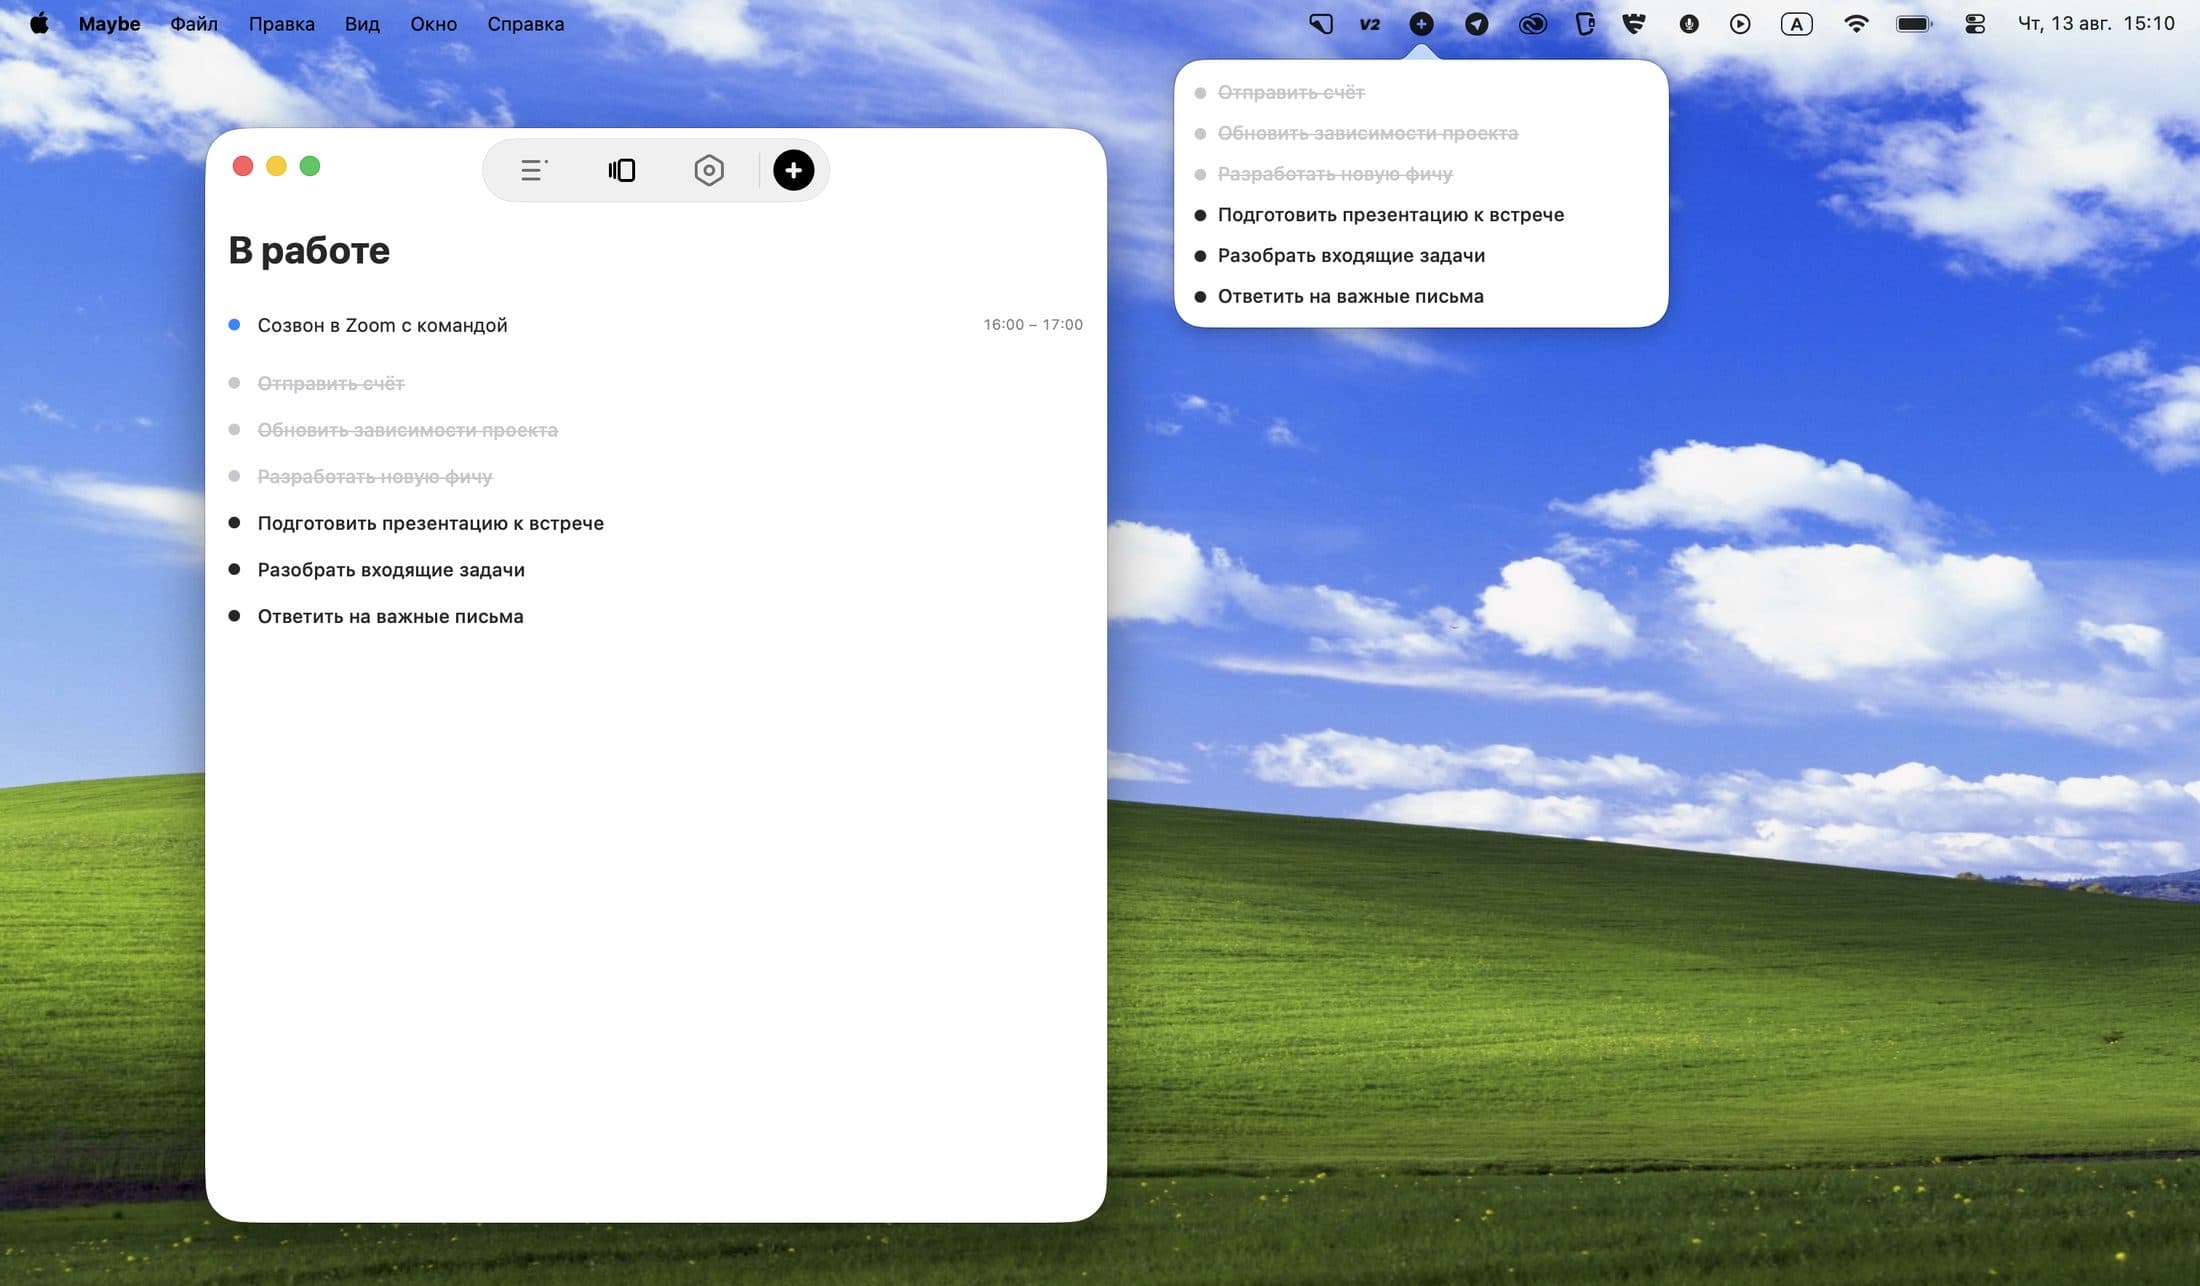Screen dimensions: 2200x1286
Task: Zoom the Maybe window with green button
Action: tap(310, 166)
